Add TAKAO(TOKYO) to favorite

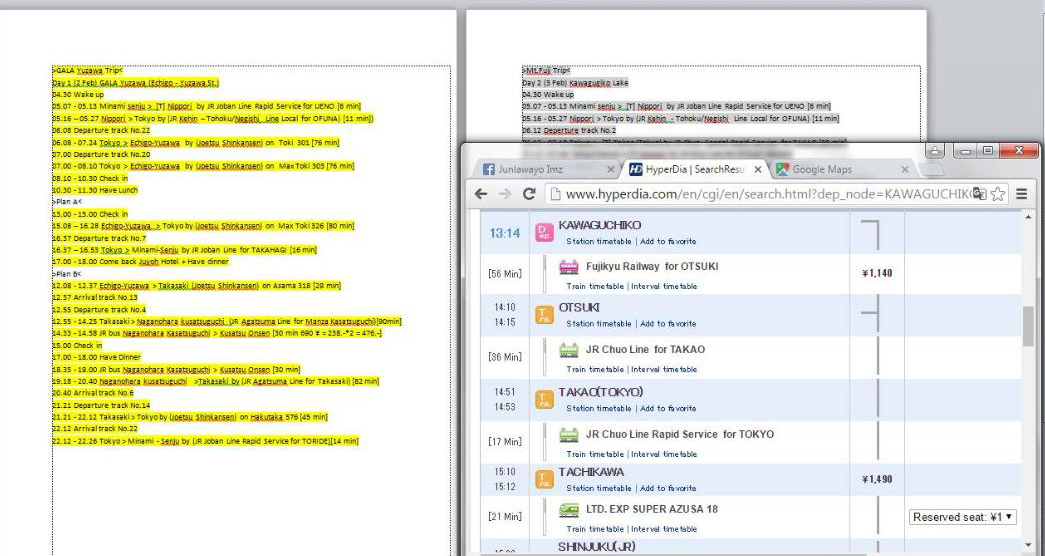coord(668,408)
